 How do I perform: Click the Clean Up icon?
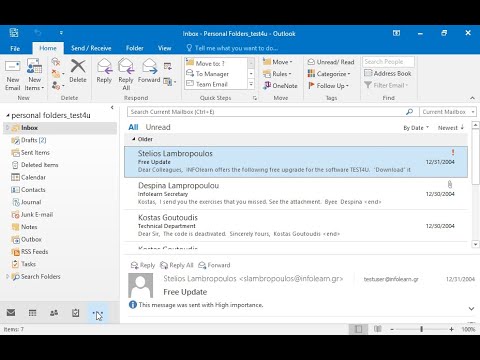coord(56,73)
